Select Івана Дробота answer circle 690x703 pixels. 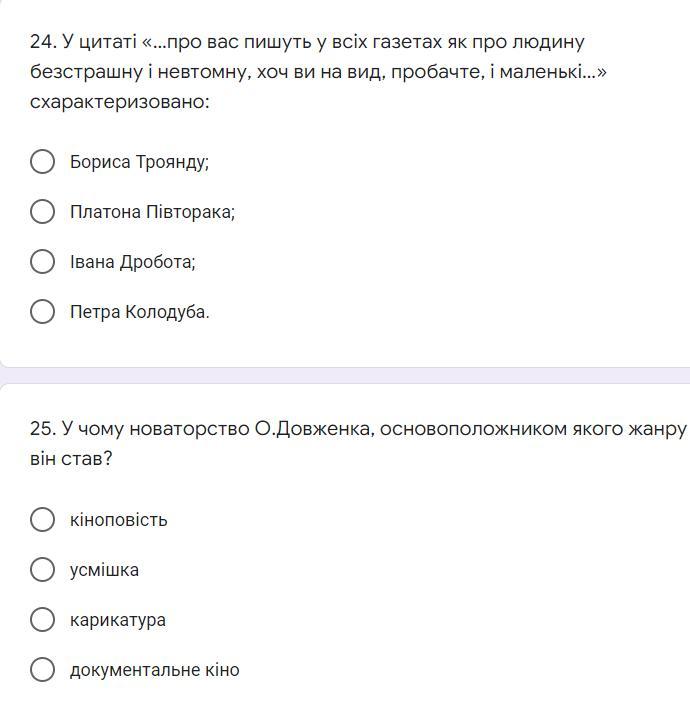[x=42, y=261]
